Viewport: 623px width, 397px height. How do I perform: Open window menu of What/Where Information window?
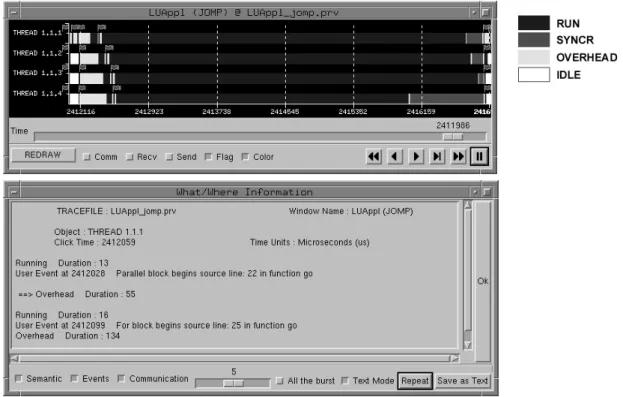pyautogui.click(x=14, y=192)
